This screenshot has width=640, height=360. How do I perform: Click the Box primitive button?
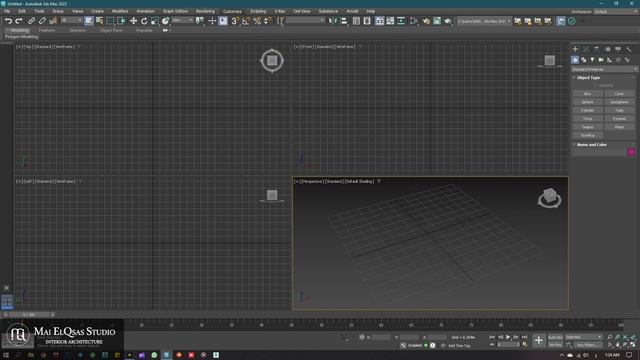[587, 94]
